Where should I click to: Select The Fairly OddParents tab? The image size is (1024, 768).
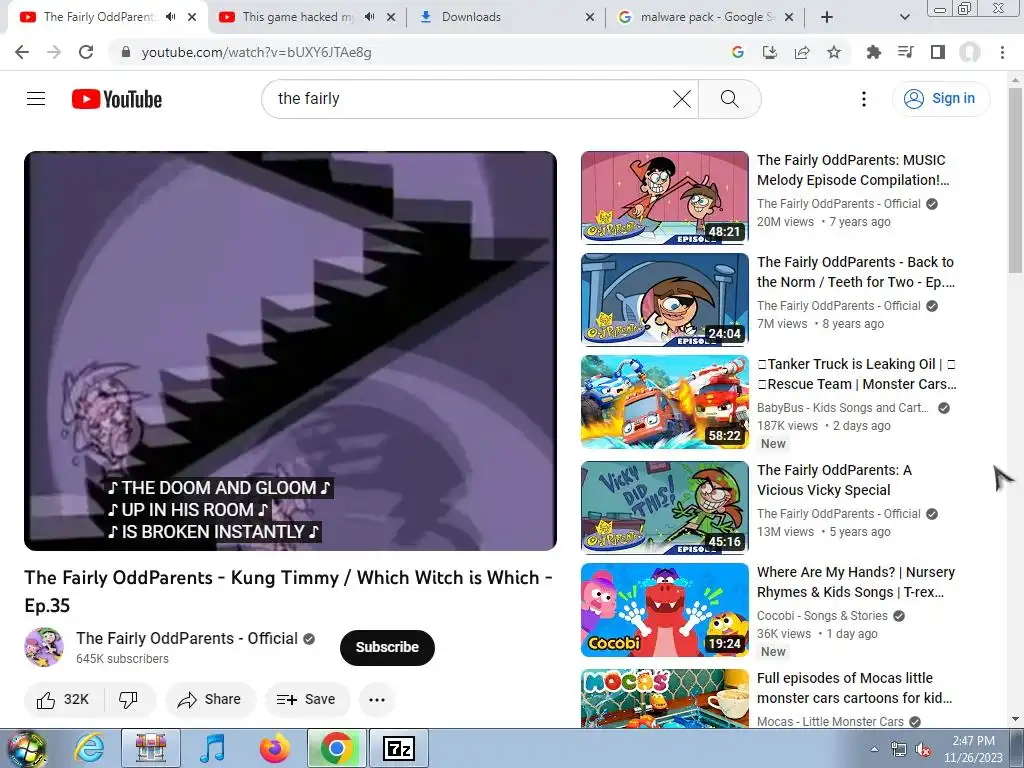(x=108, y=17)
